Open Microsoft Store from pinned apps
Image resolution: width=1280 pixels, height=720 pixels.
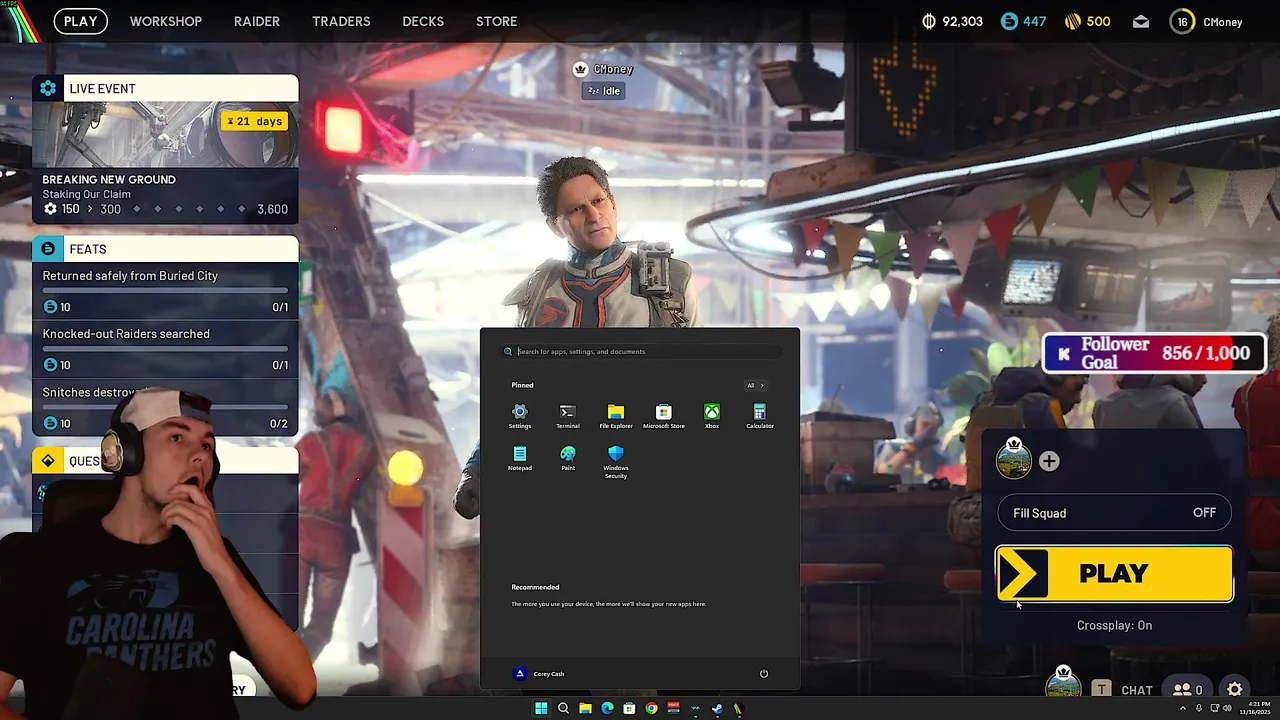(664, 416)
